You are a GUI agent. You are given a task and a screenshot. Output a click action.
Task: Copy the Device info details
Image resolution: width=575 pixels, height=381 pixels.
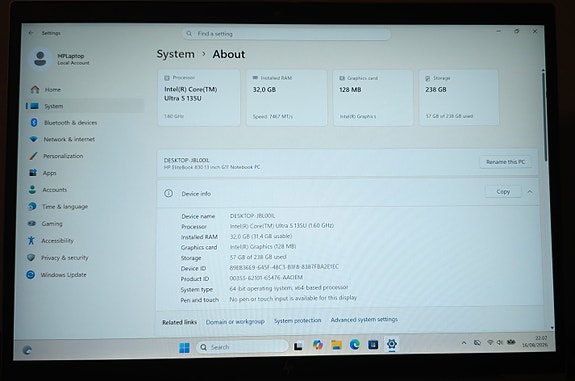click(503, 191)
